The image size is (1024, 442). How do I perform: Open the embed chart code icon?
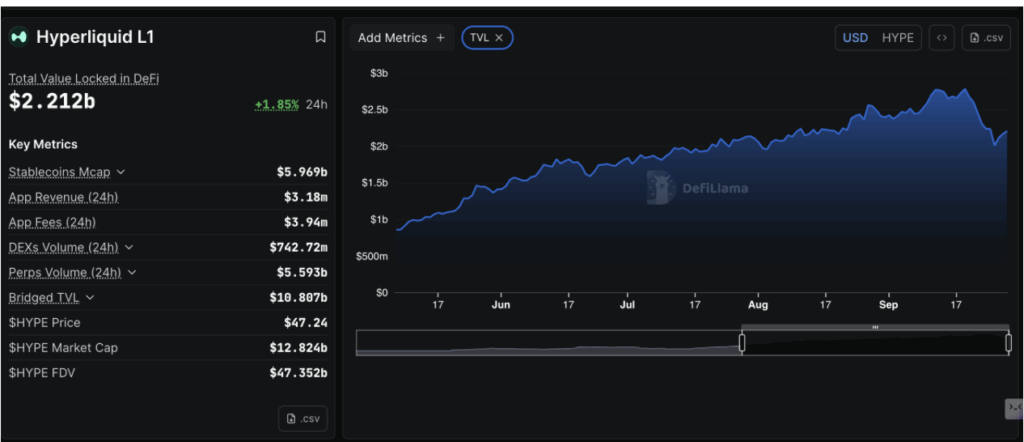pos(941,38)
